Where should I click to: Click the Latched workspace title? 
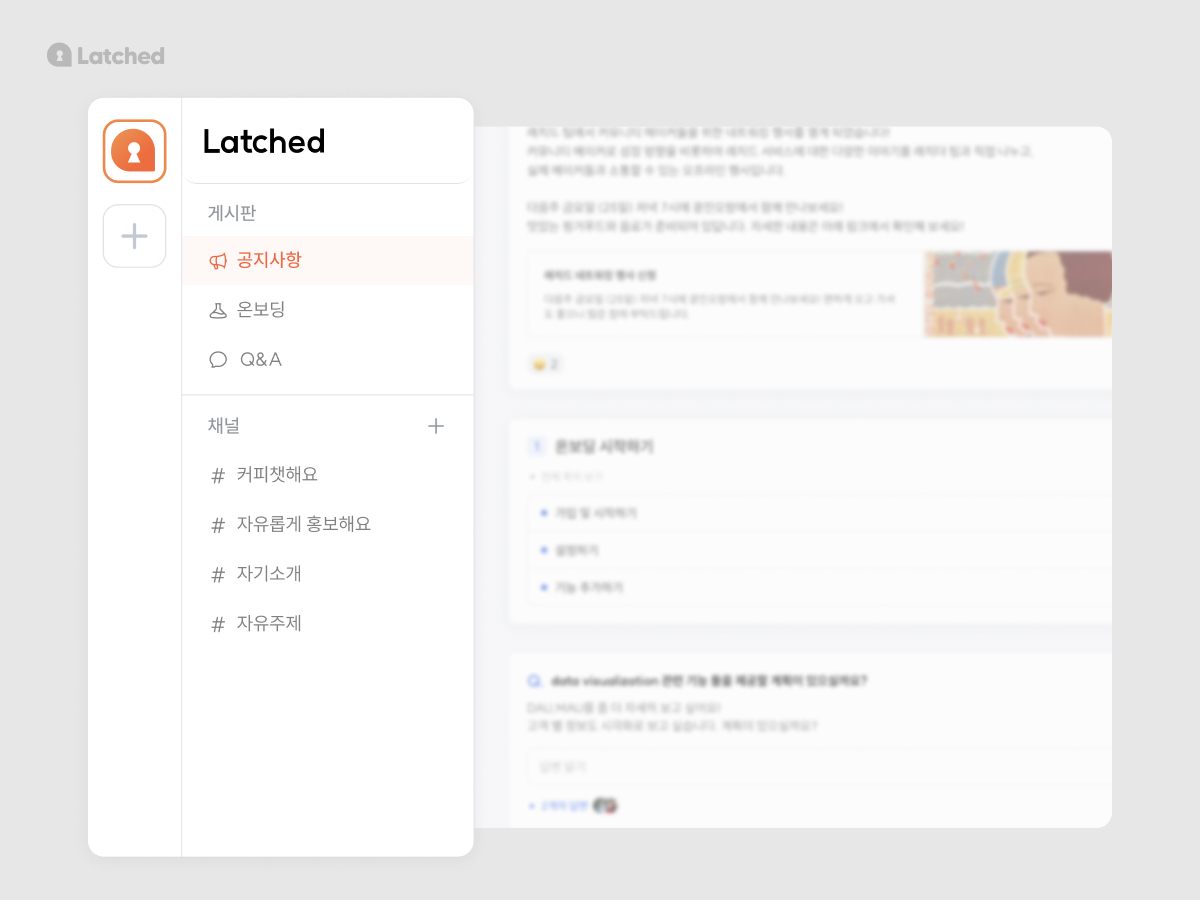(x=264, y=141)
